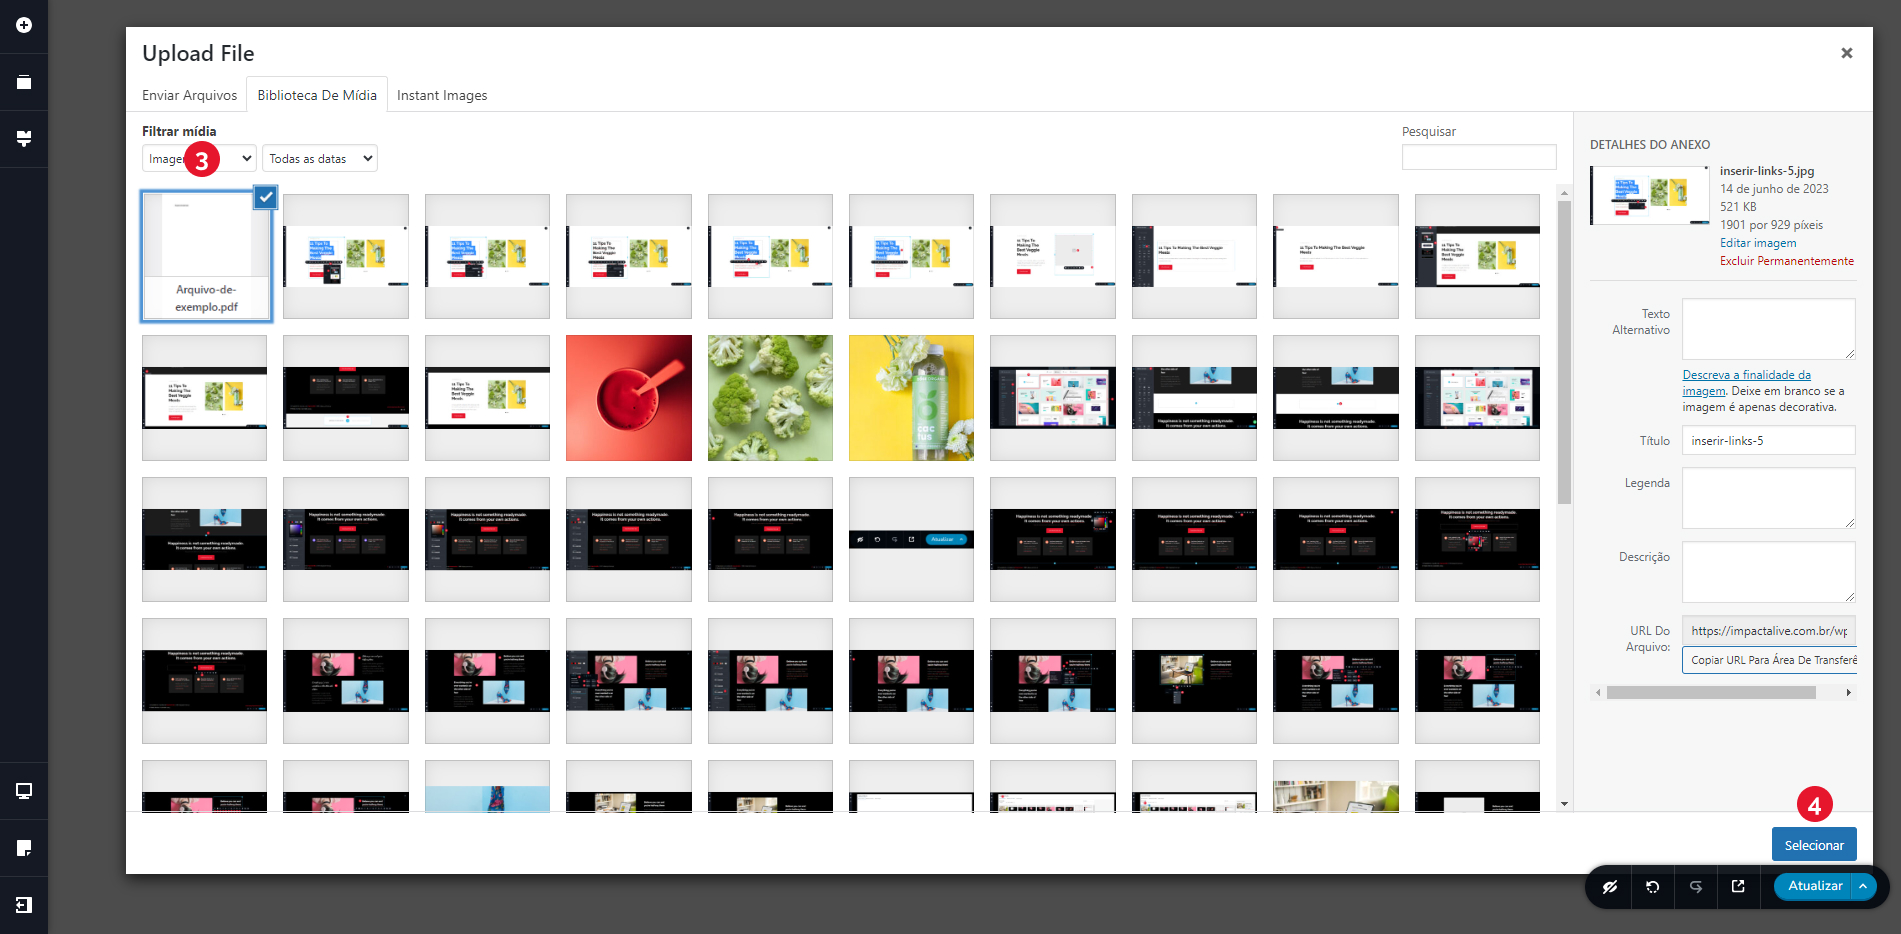
Task: Select the green broccoli image thumbnail
Action: pos(770,398)
